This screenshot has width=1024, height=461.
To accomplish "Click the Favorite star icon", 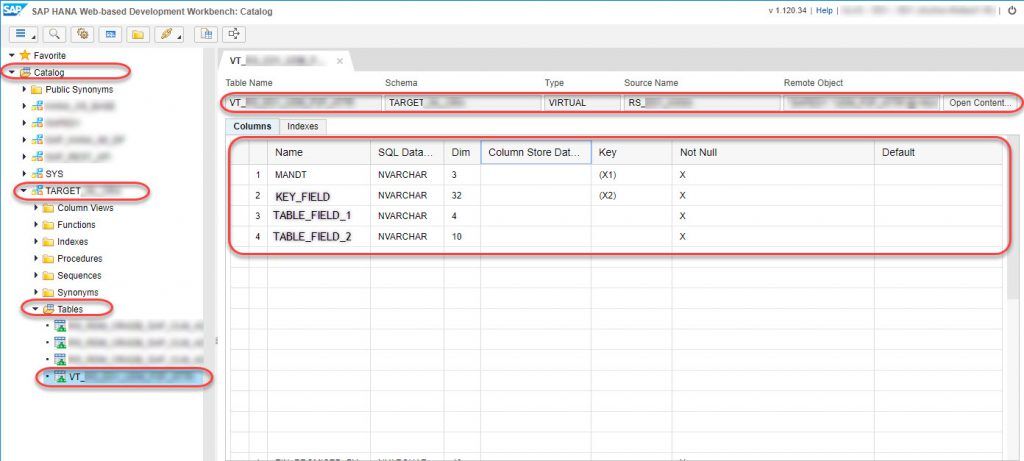I will coord(25,56).
